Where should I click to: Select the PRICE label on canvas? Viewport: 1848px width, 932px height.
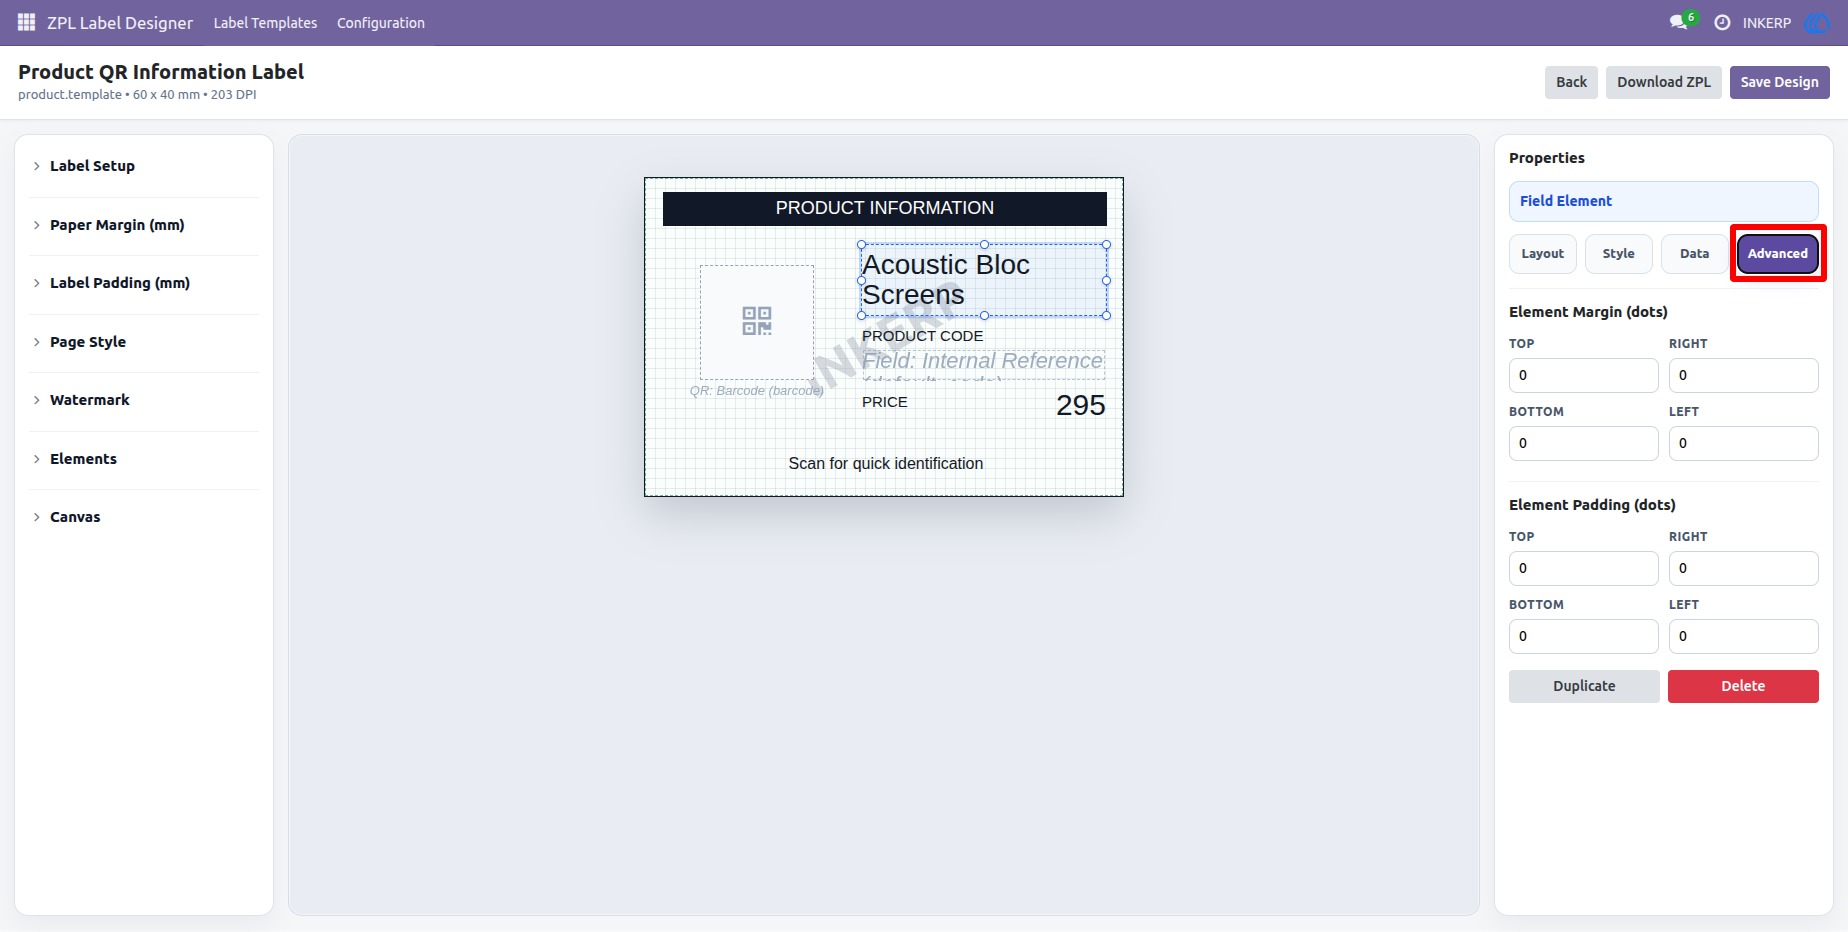point(885,402)
